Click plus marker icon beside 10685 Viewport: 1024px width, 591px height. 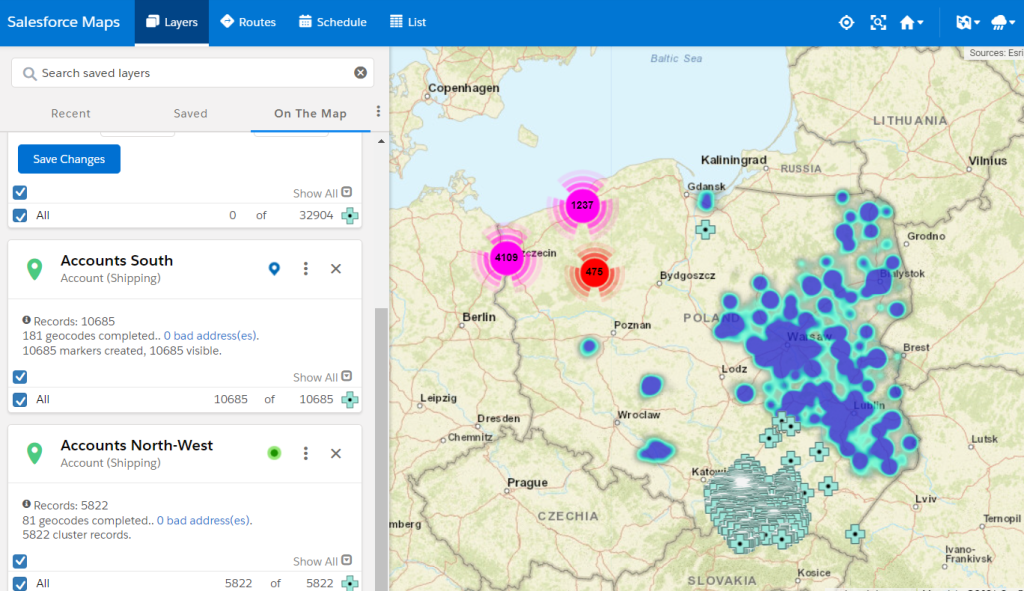(350, 400)
